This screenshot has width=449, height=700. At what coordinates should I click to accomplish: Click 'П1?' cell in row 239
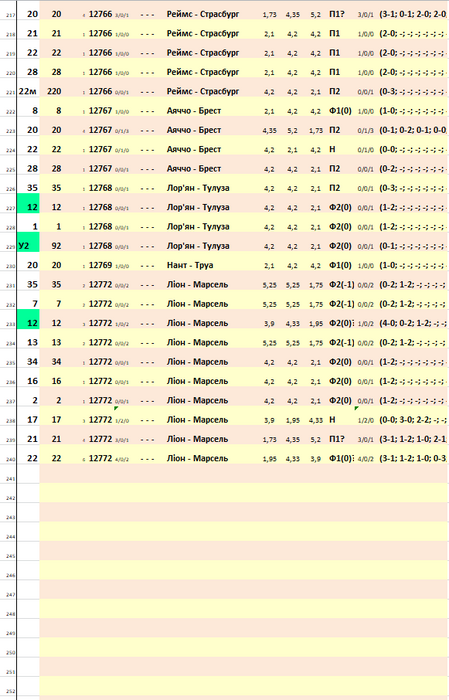(x=337, y=439)
